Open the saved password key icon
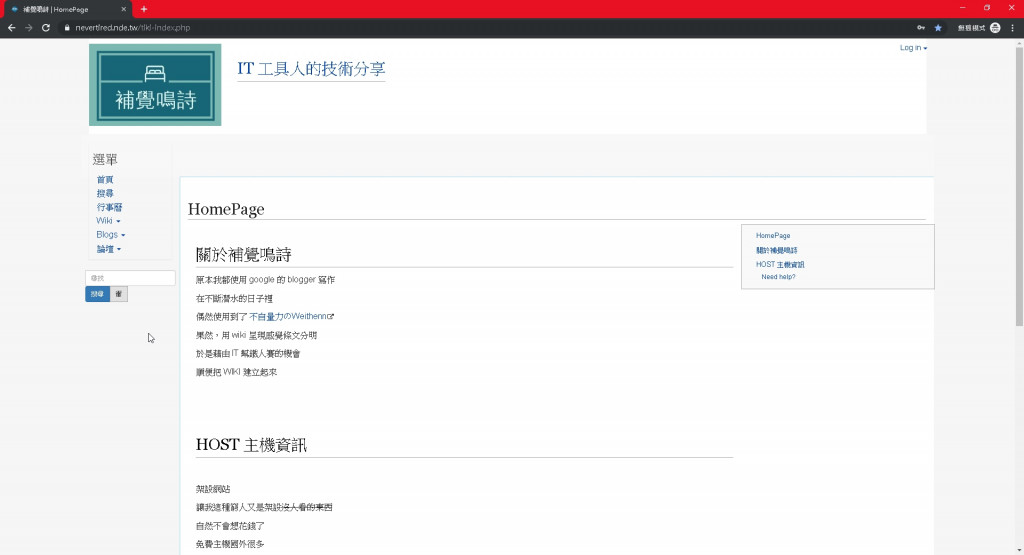This screenshot has height=555, width=1024. 921,27
